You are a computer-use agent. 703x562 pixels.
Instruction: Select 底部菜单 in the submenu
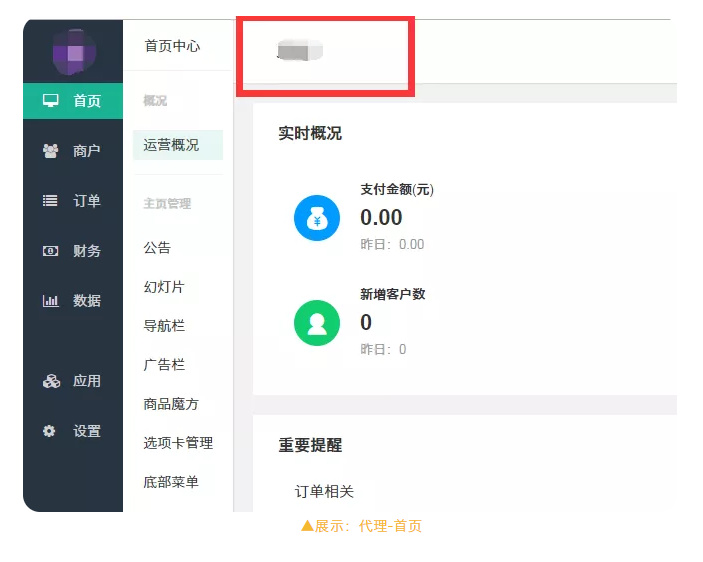click(171, 482)
